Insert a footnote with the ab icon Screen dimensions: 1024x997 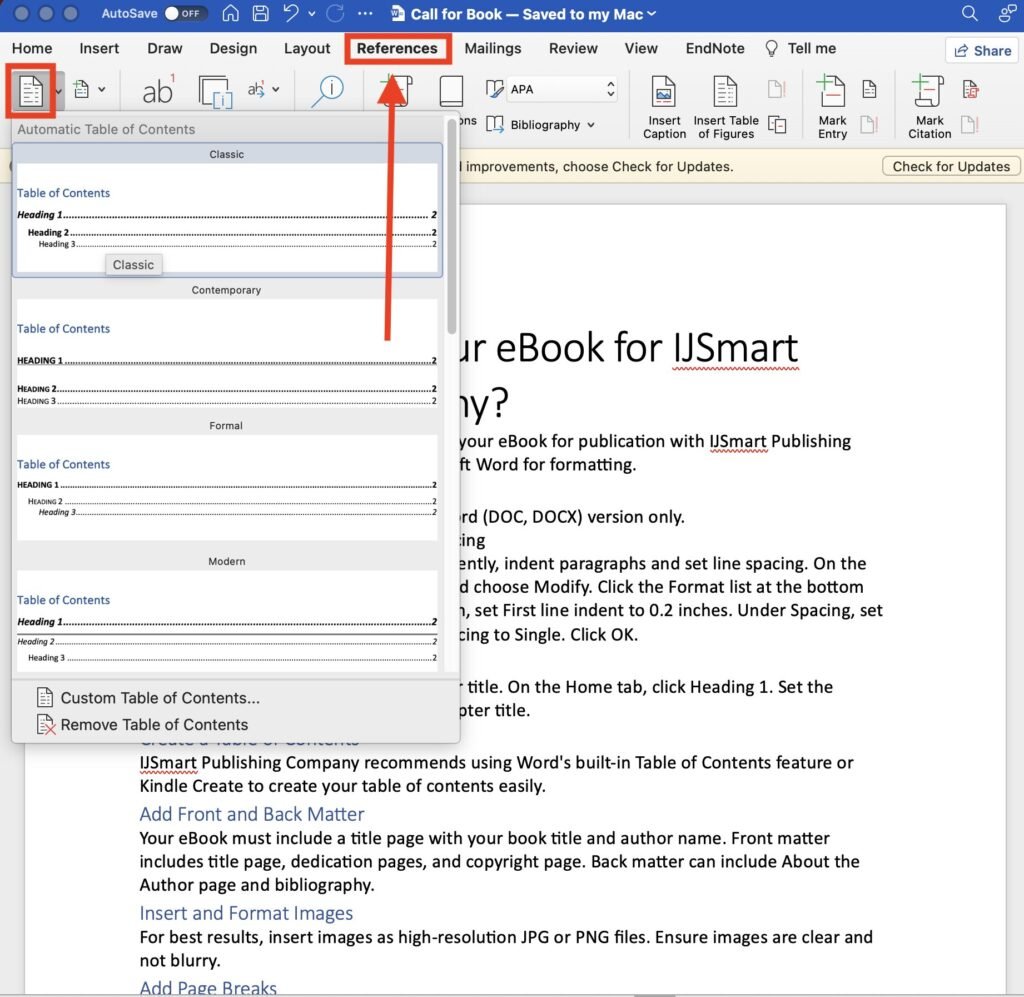[158, 90]
